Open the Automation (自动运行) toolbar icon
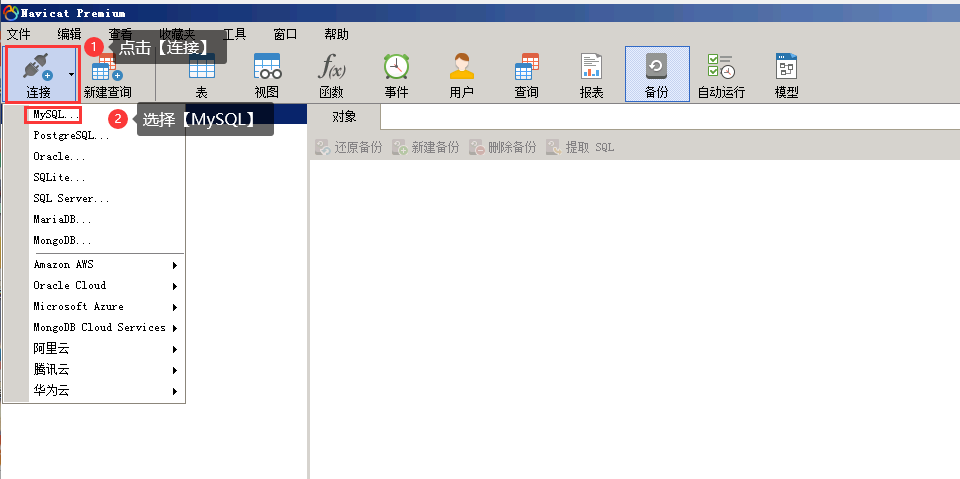Image resolution: width=960 pixels, height=479 pixels. [721, 66]
